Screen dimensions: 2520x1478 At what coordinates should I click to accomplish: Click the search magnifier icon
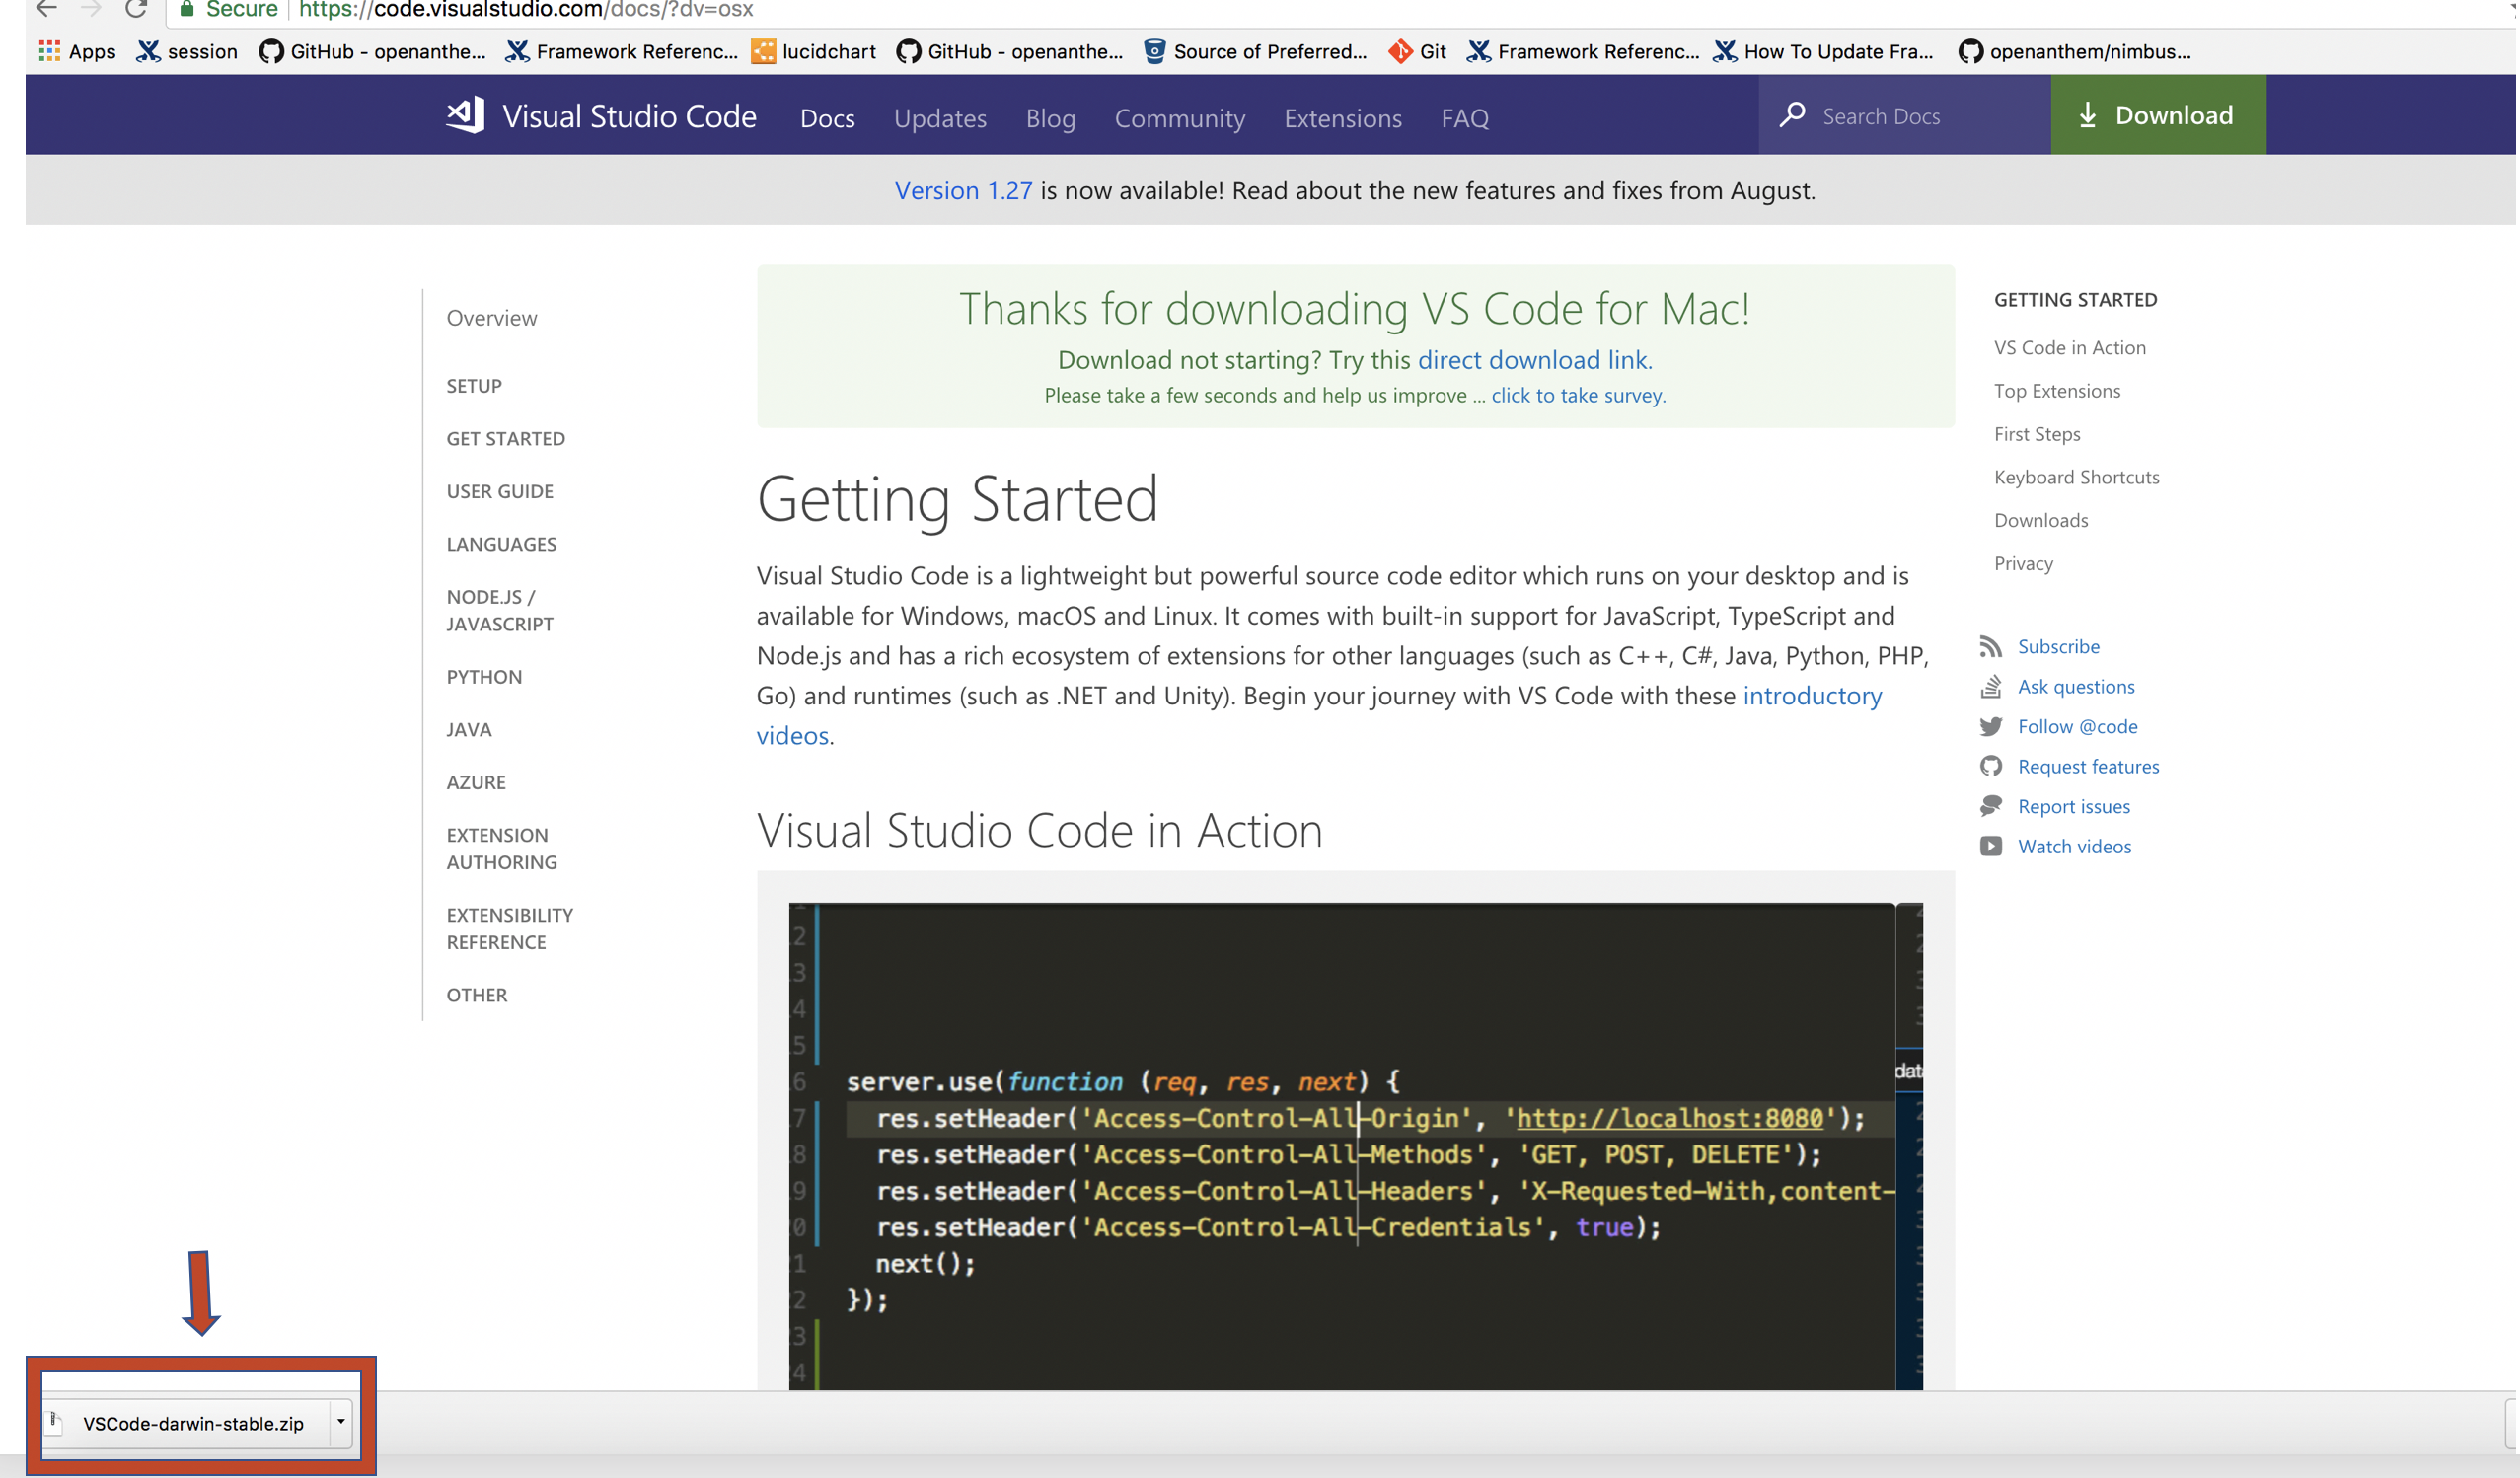coord(1794,115)
